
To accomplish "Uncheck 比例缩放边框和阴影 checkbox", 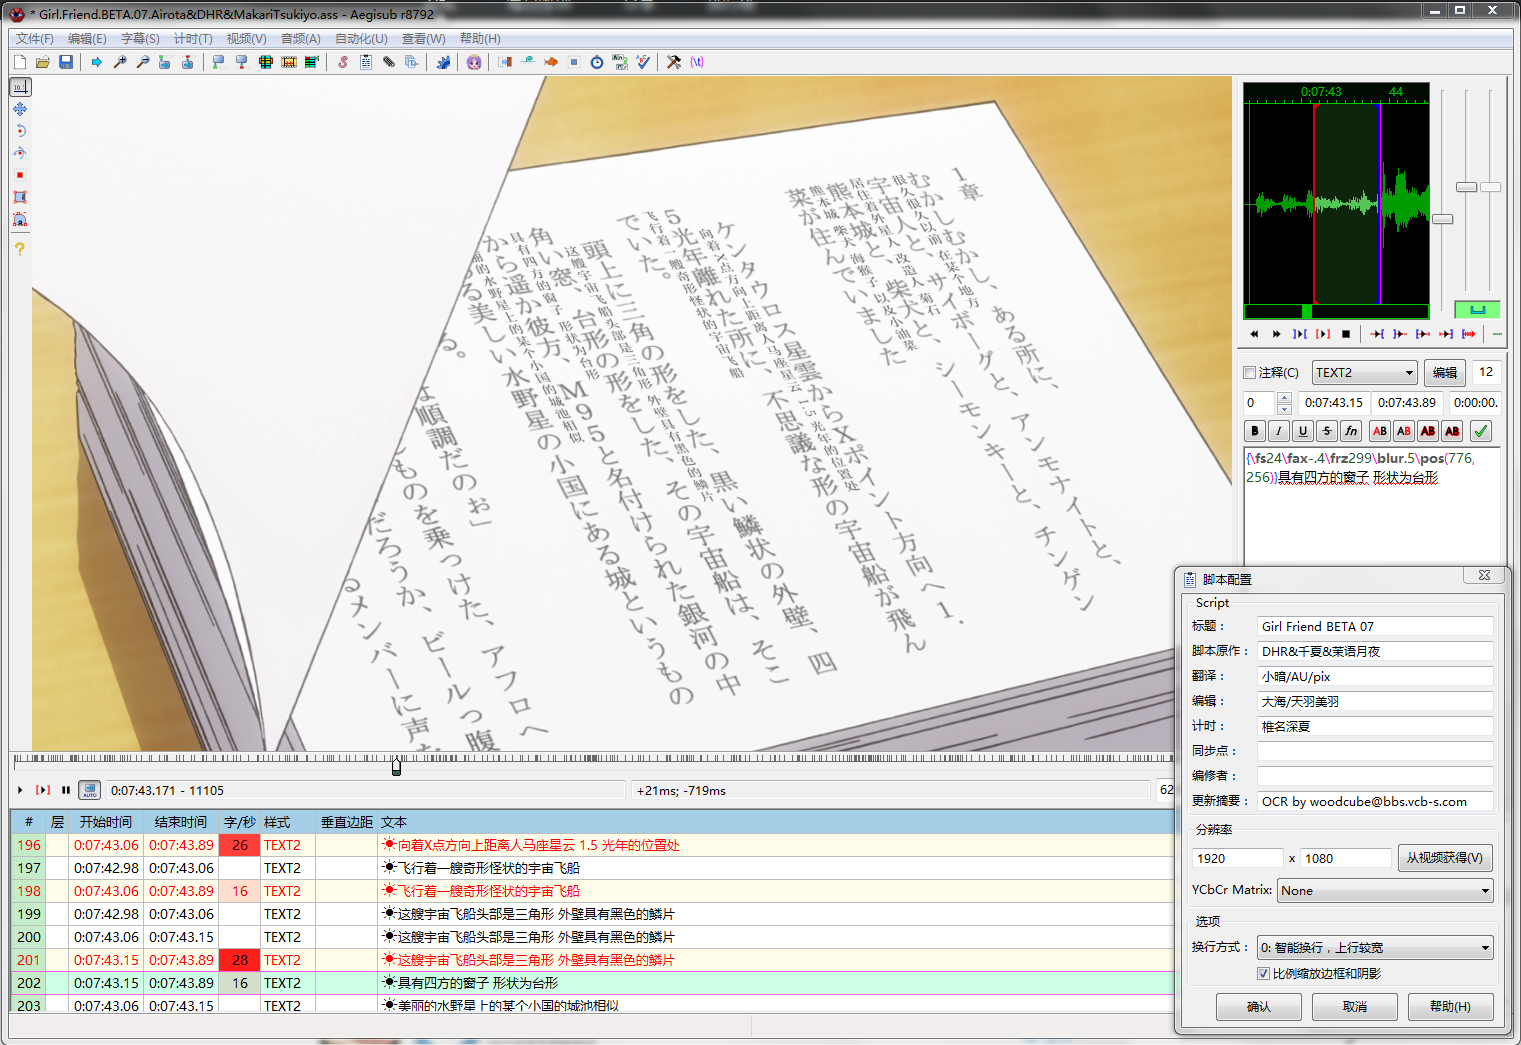I will coord(1263,973).
